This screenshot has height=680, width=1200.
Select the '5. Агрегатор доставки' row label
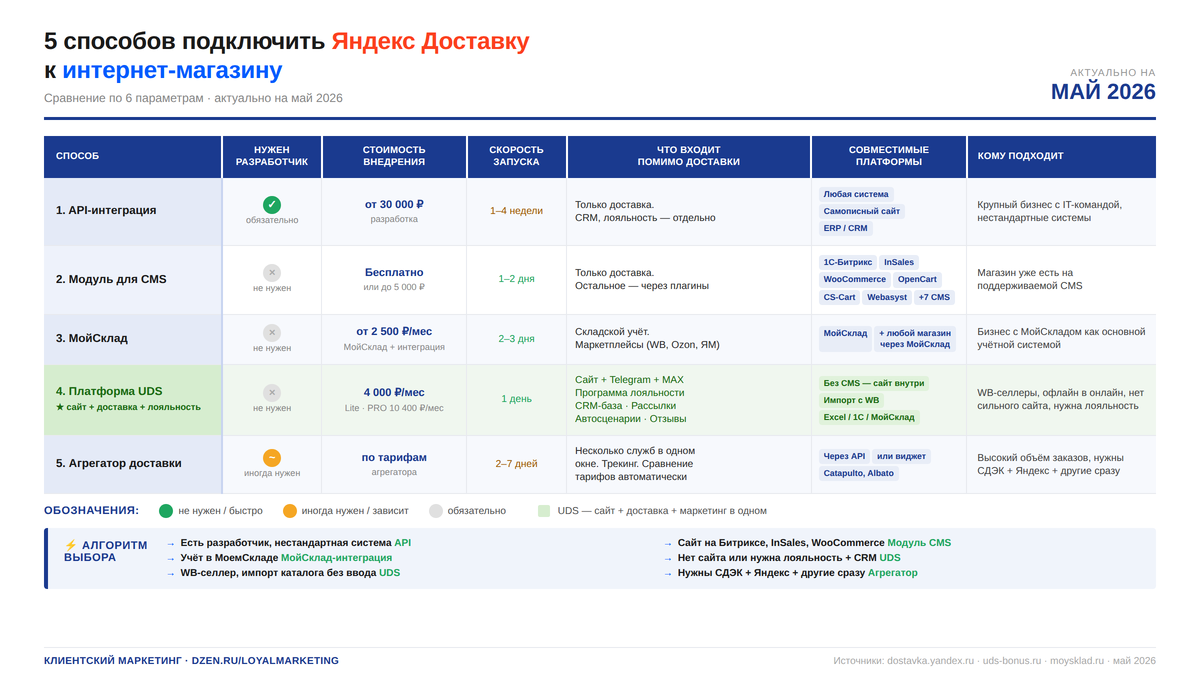119,463
